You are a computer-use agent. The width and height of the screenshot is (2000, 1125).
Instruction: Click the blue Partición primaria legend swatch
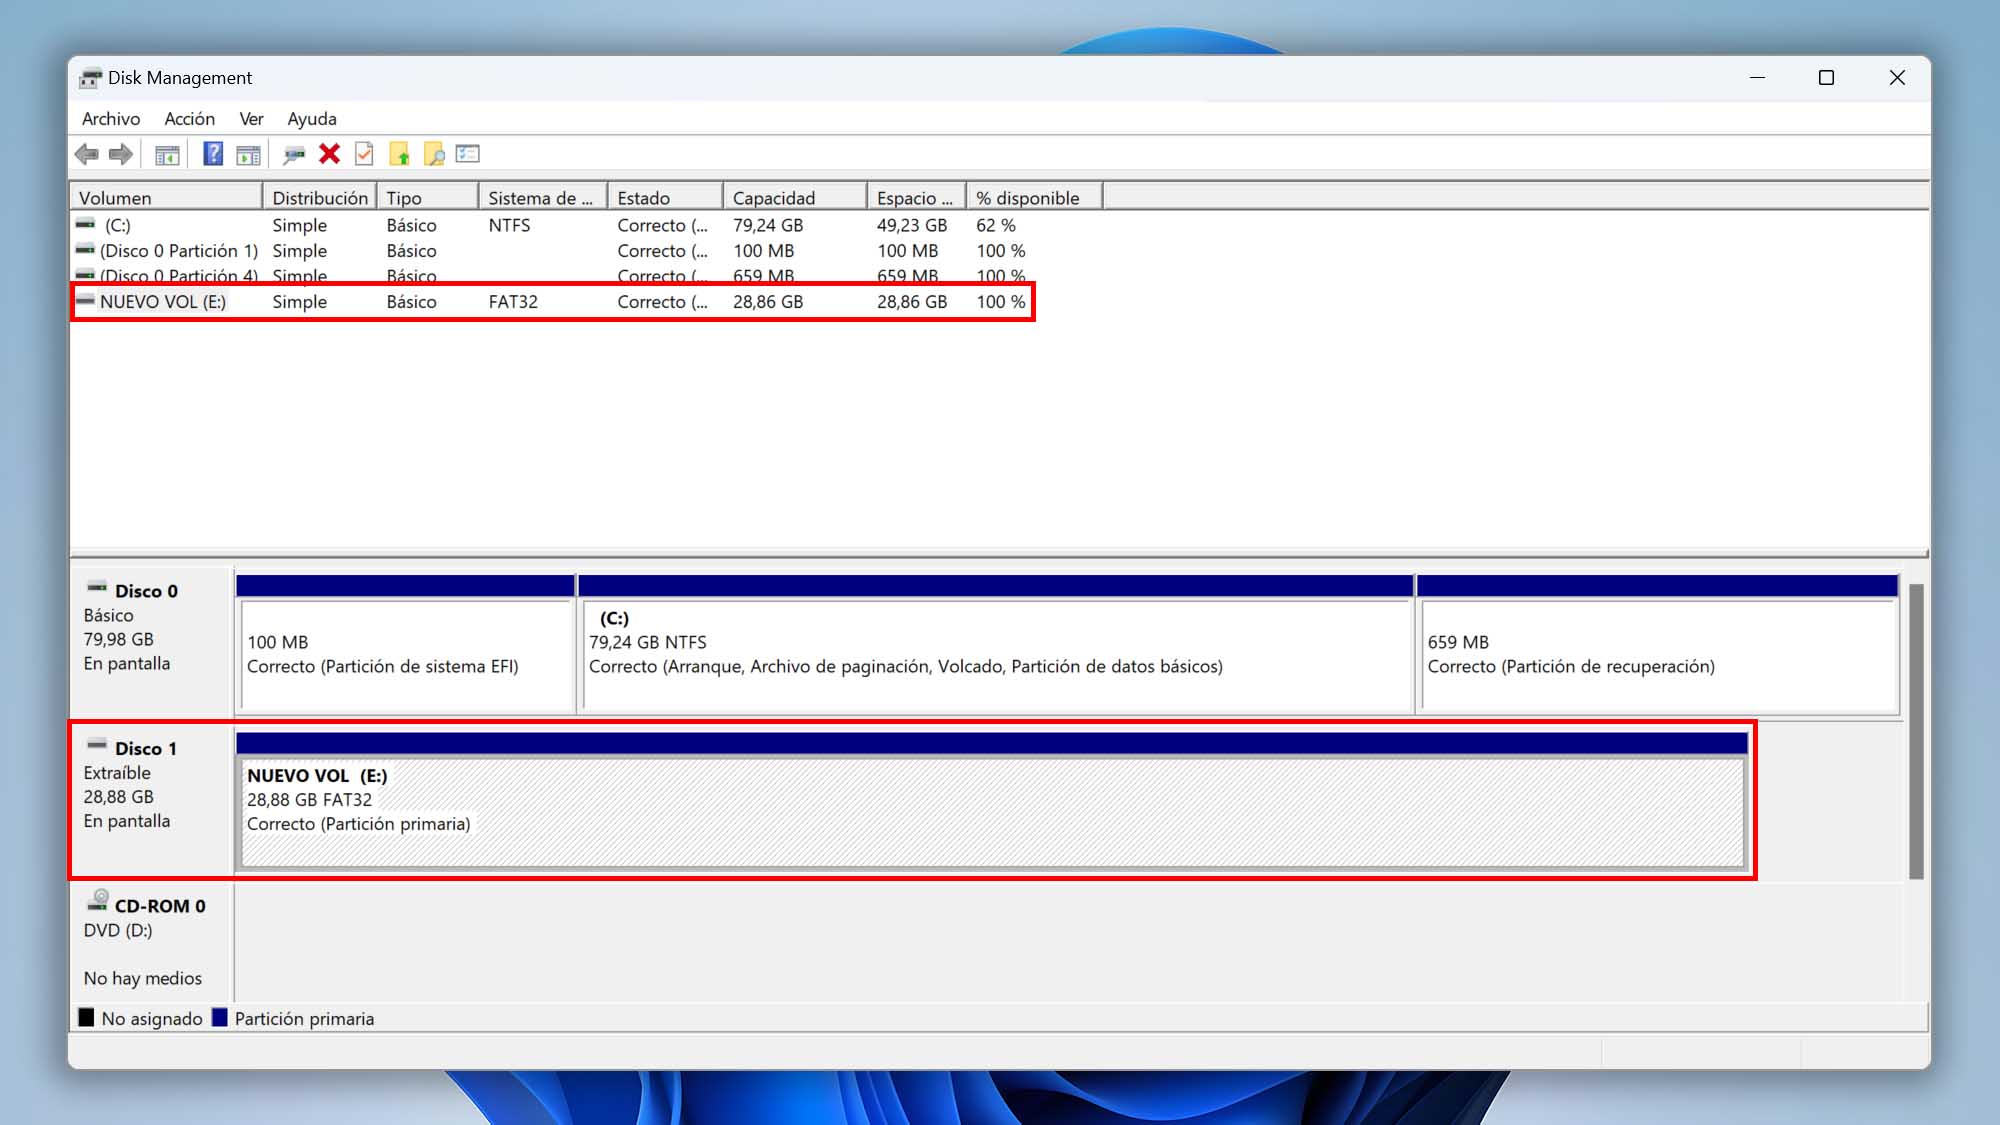point(219,1018)
